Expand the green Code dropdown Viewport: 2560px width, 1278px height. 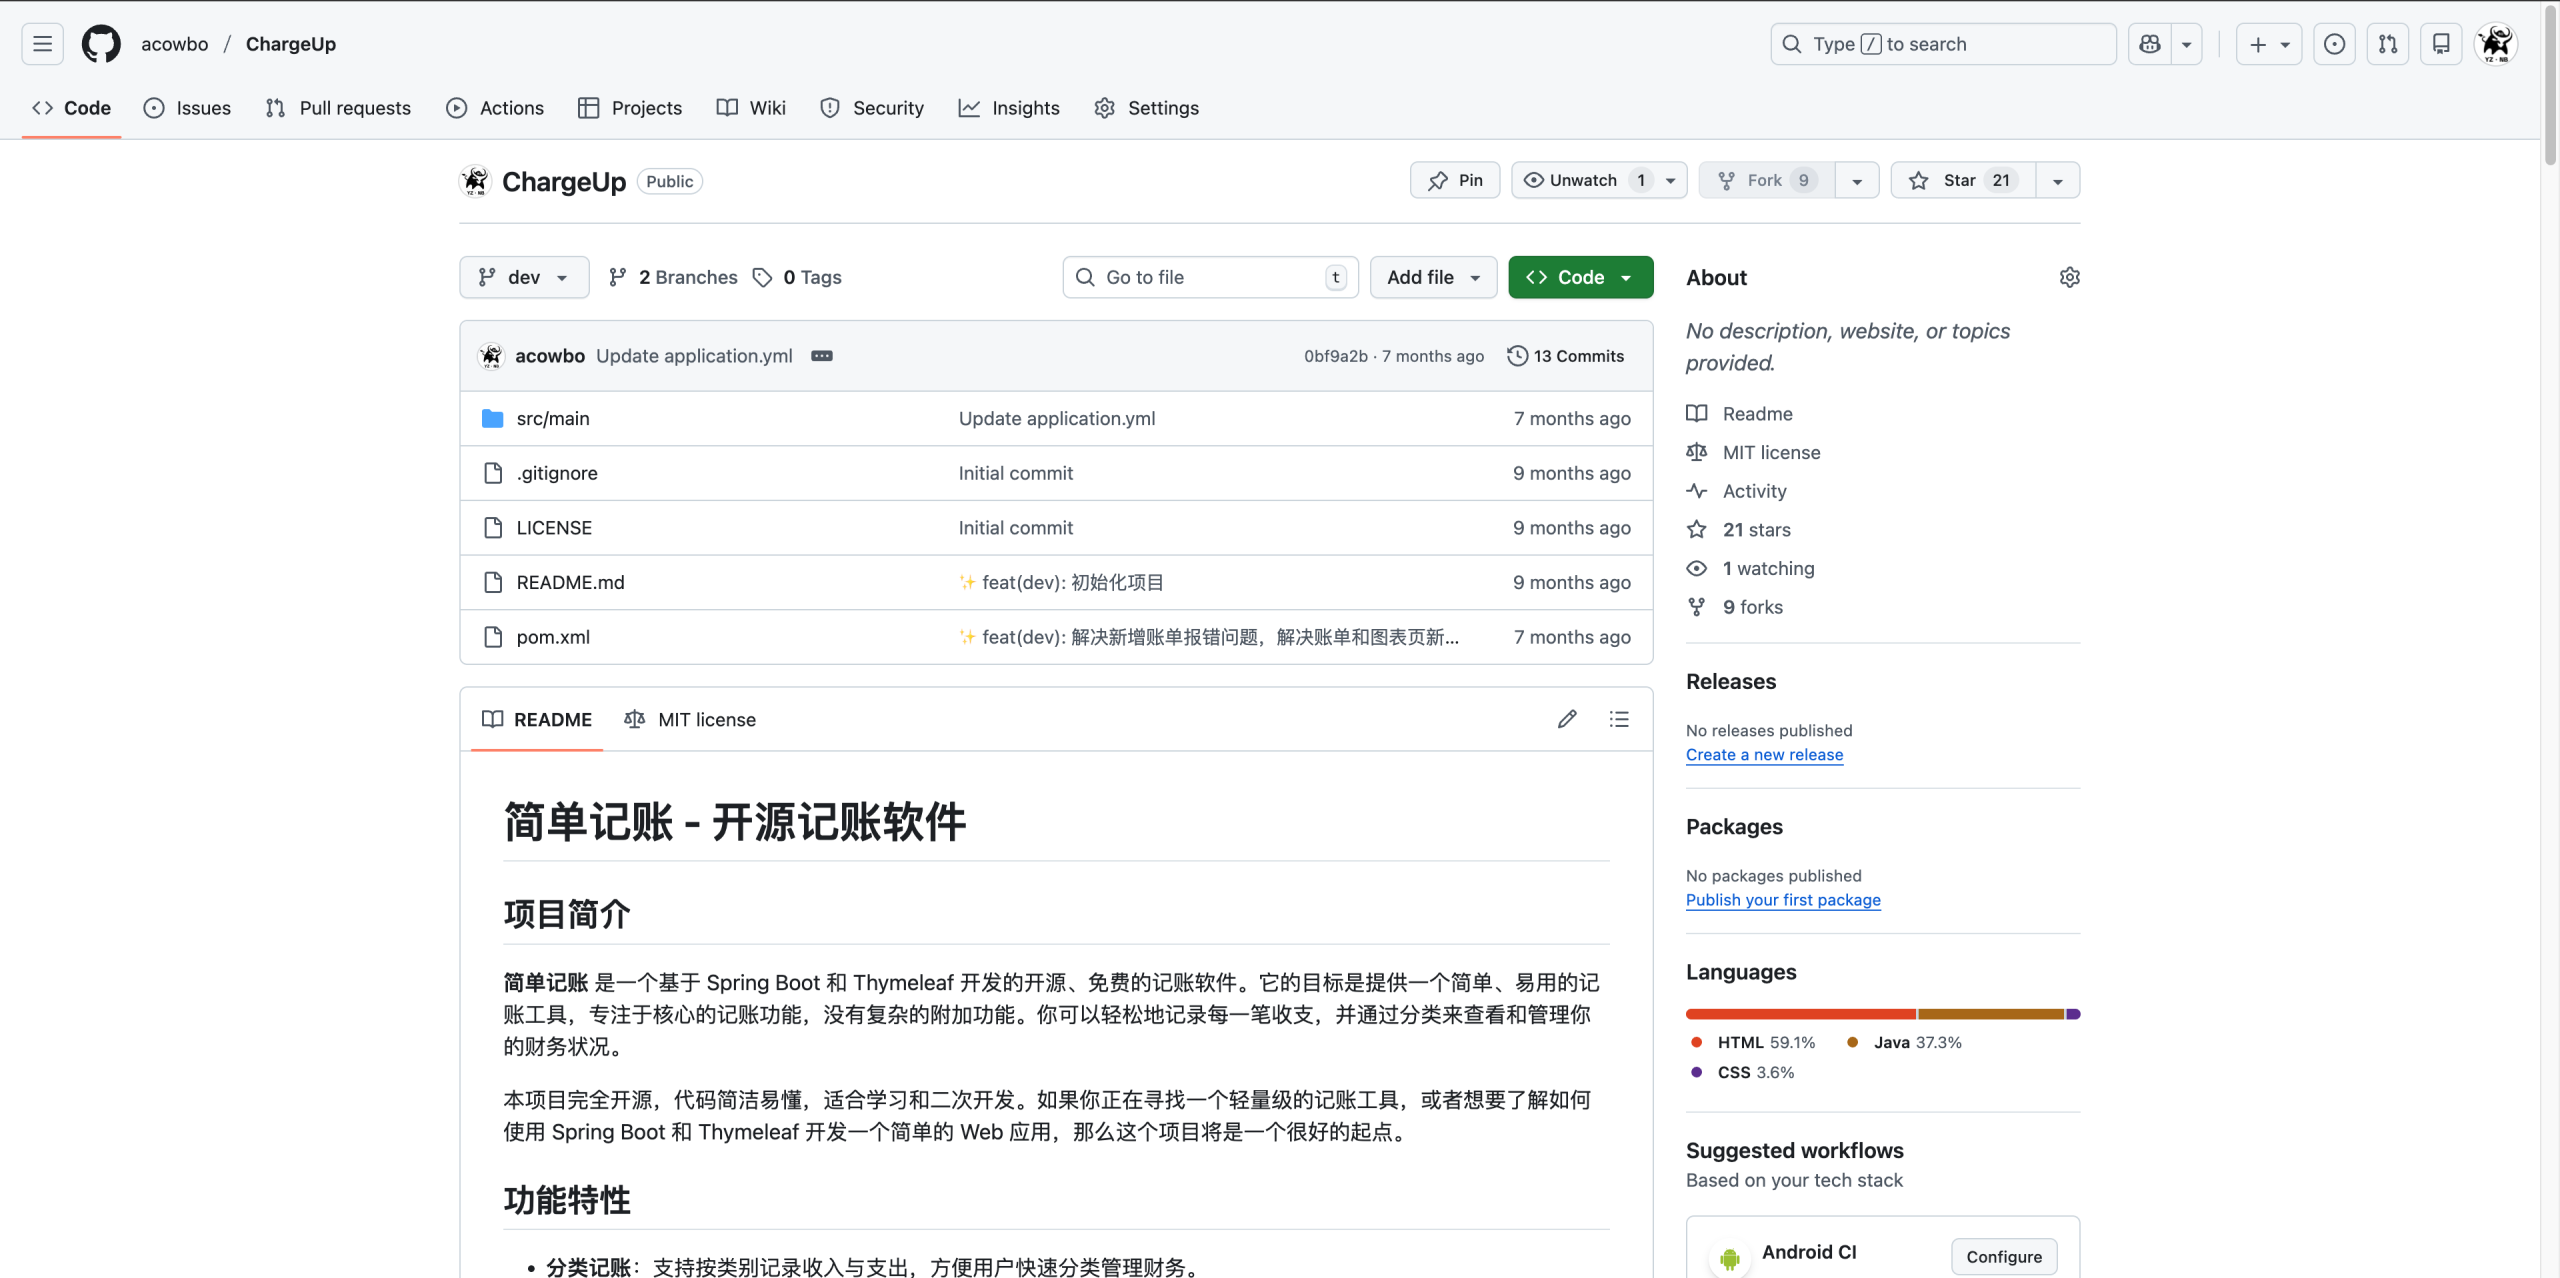click(x=1580, y=277)
